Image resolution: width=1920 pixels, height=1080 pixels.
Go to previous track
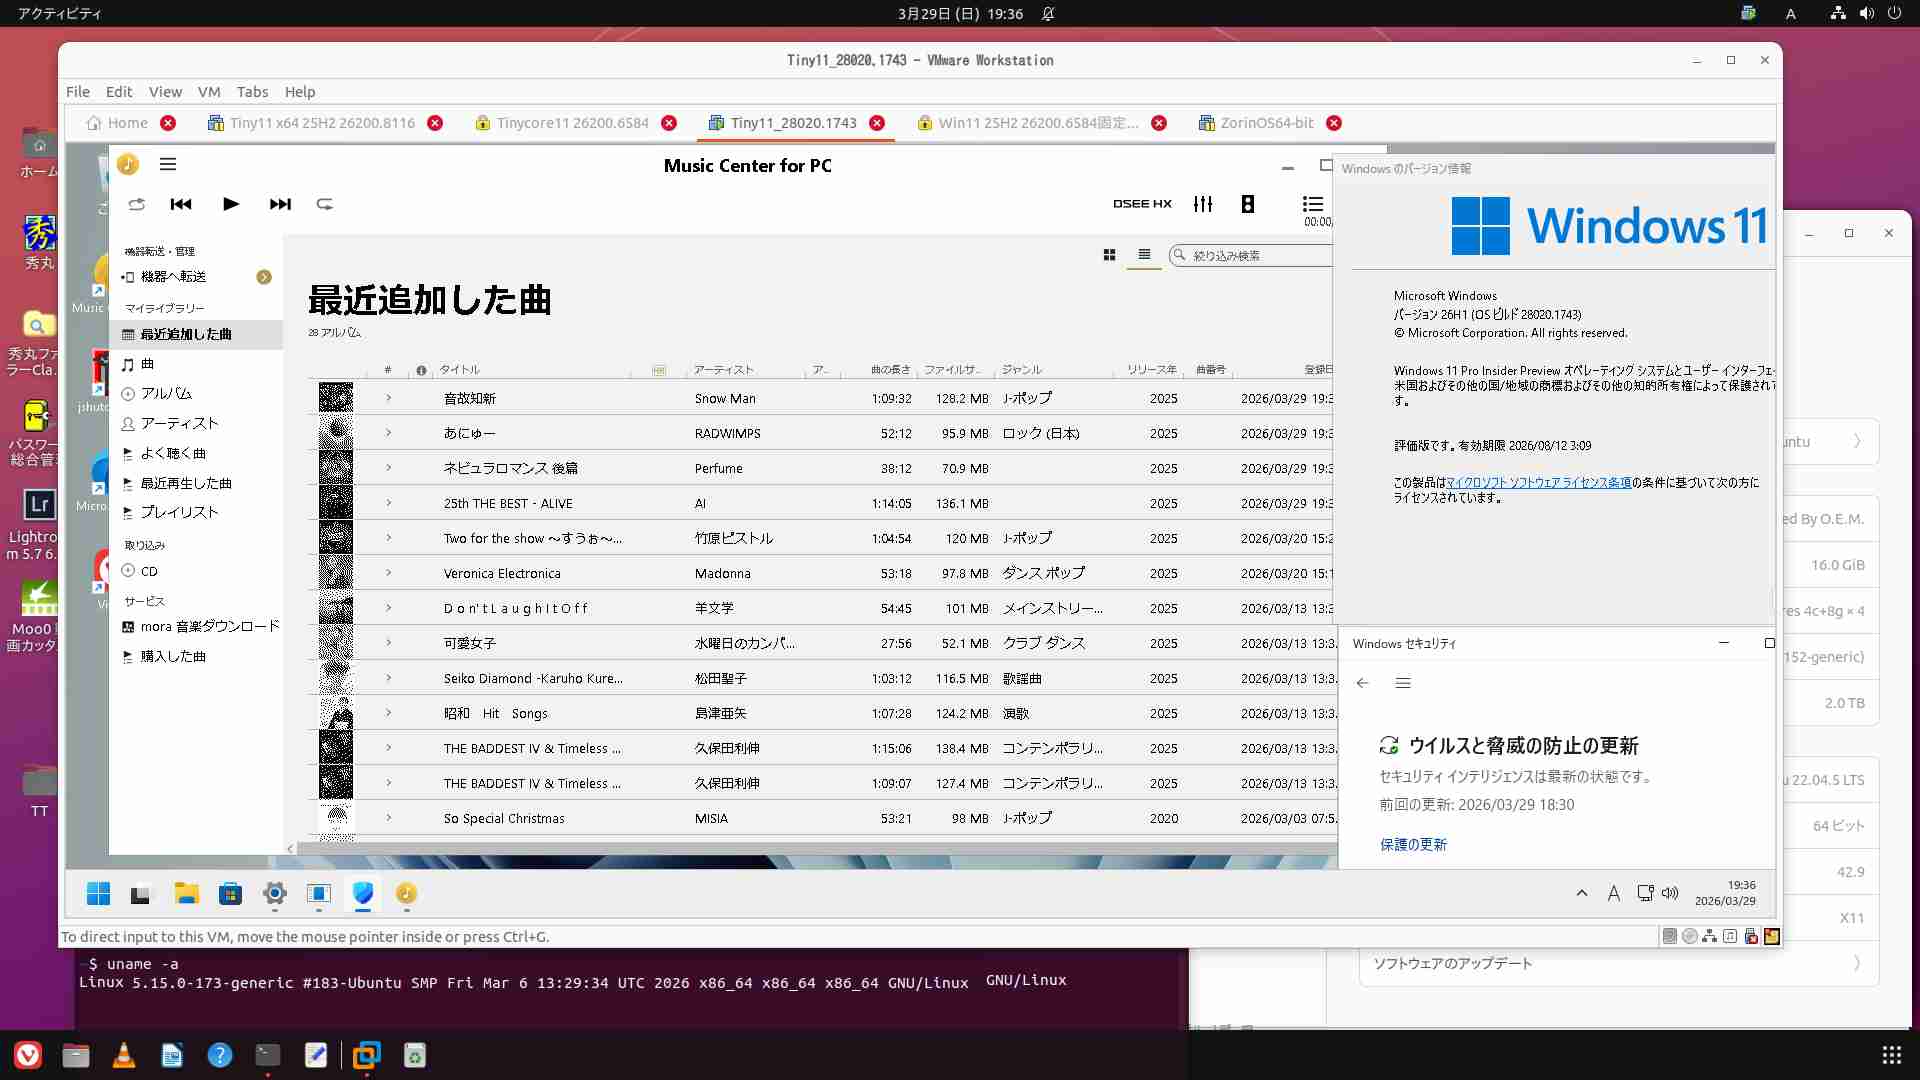(181, 204)
